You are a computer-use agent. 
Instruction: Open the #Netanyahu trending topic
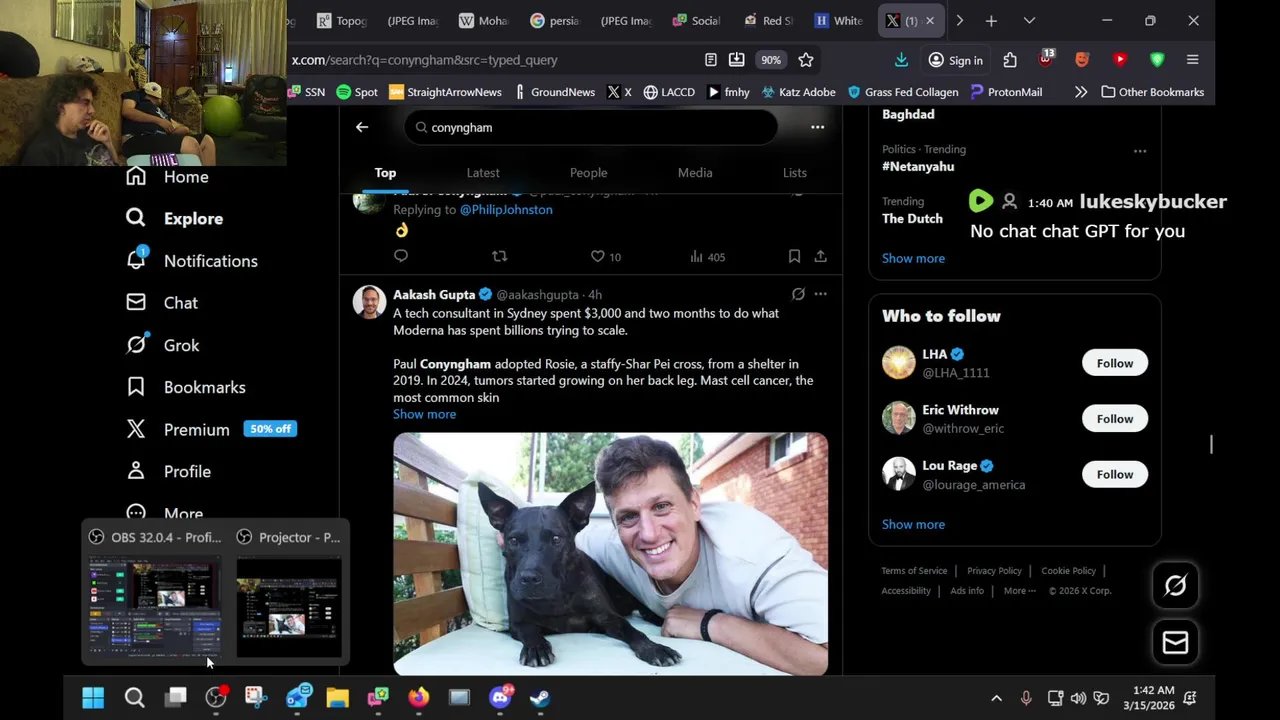point(918,167)
